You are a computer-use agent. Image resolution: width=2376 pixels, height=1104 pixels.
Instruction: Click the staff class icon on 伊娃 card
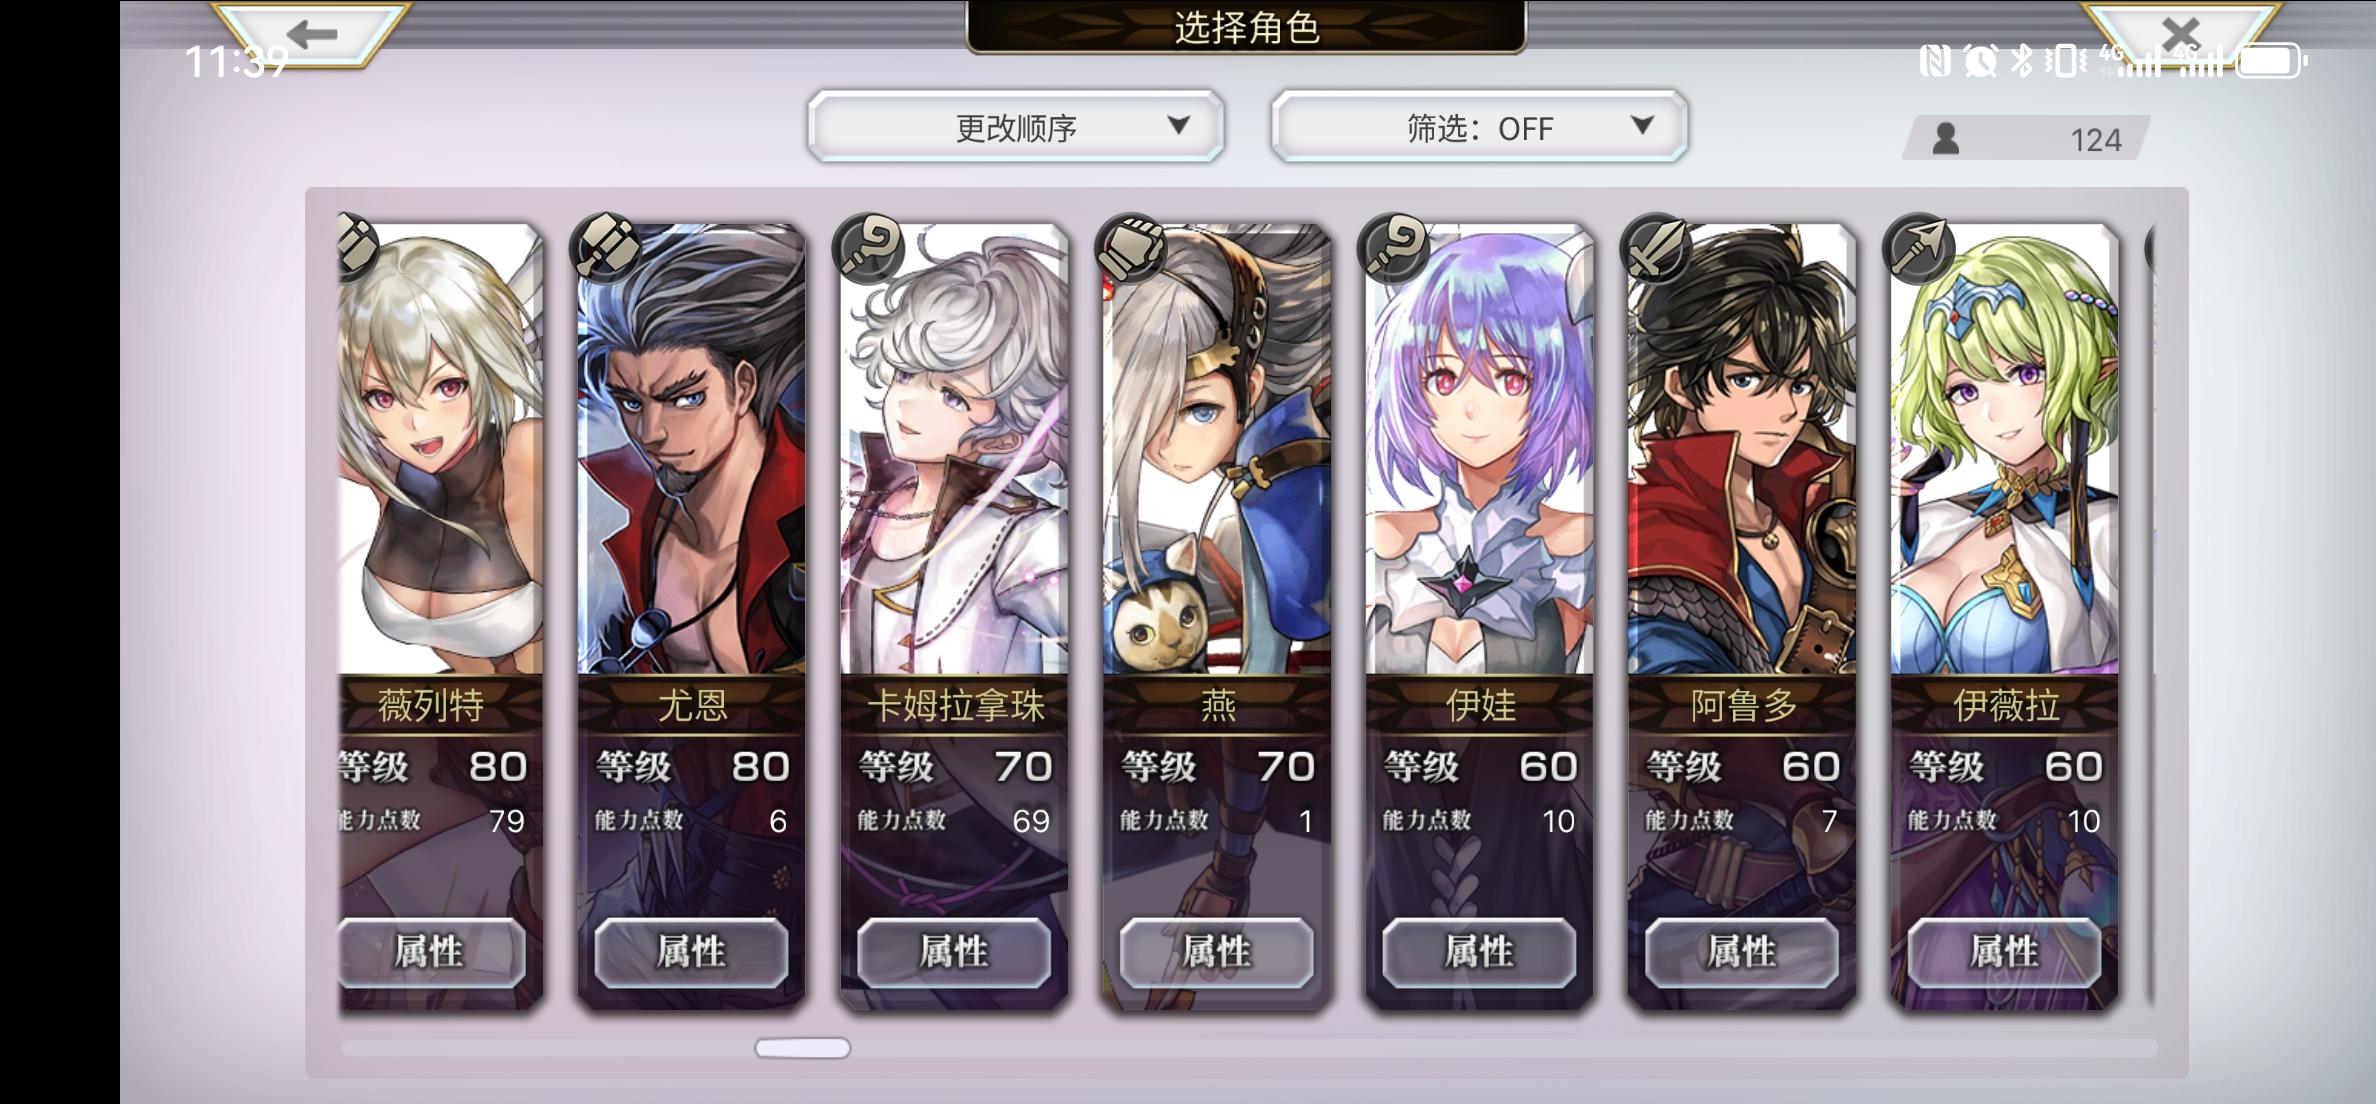click(x=1394, y=247)
